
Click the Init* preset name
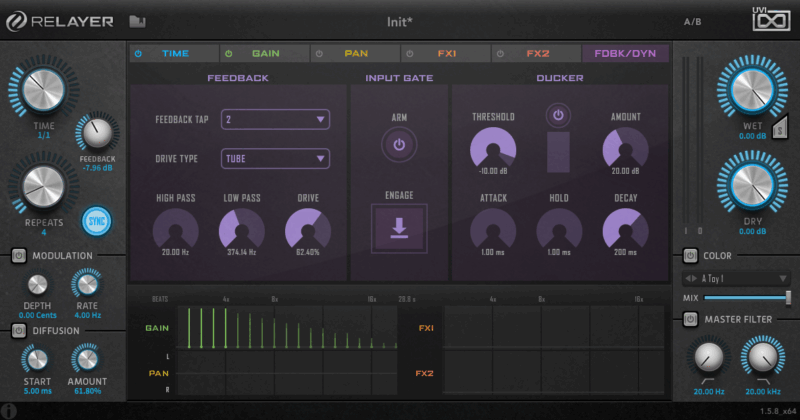pos(402,20)
